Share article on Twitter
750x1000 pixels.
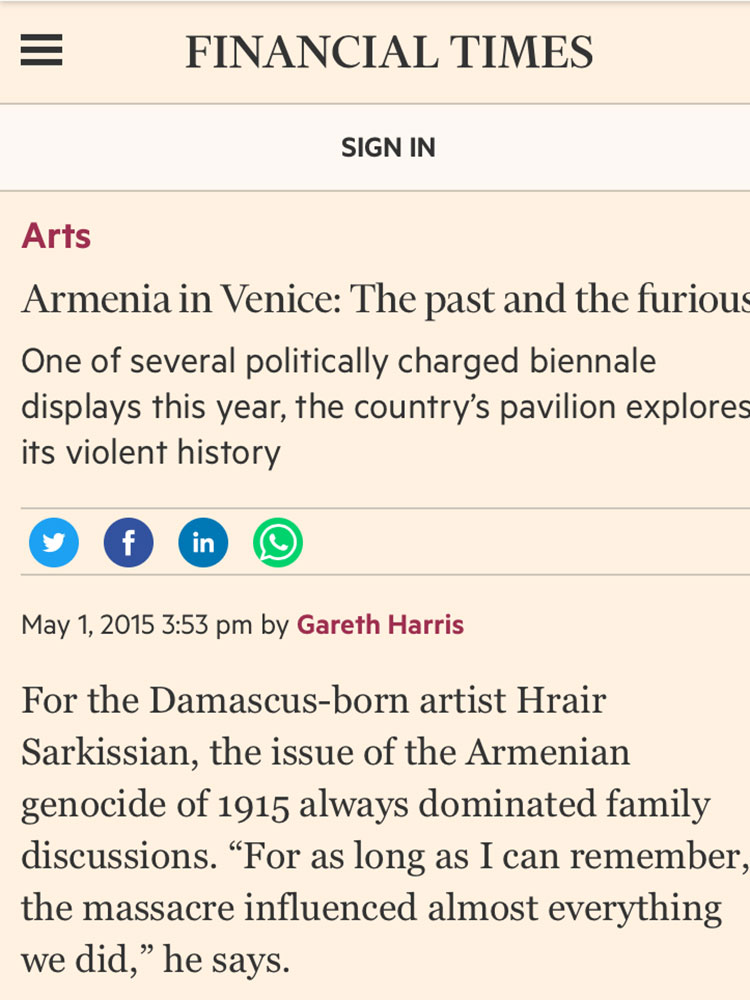pyautogui.click(x=54, y=543)
